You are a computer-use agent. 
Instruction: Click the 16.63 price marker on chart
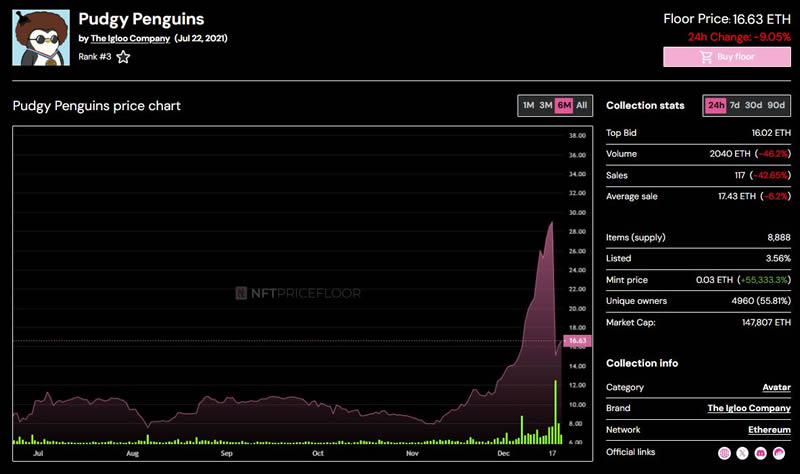pyautogui.click(x=577, y=341)
